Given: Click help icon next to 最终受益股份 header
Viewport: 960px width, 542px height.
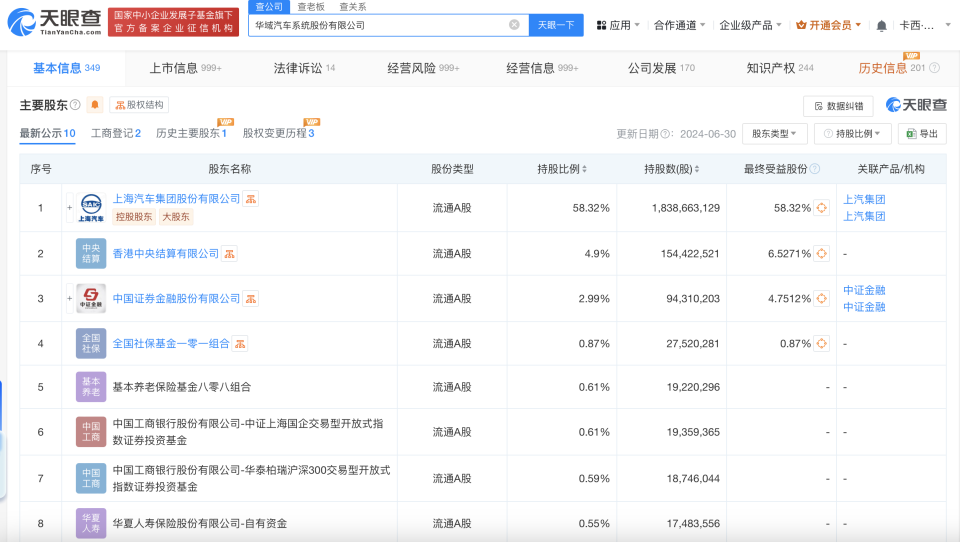Looking at the screenshot, I should [814, 169].
